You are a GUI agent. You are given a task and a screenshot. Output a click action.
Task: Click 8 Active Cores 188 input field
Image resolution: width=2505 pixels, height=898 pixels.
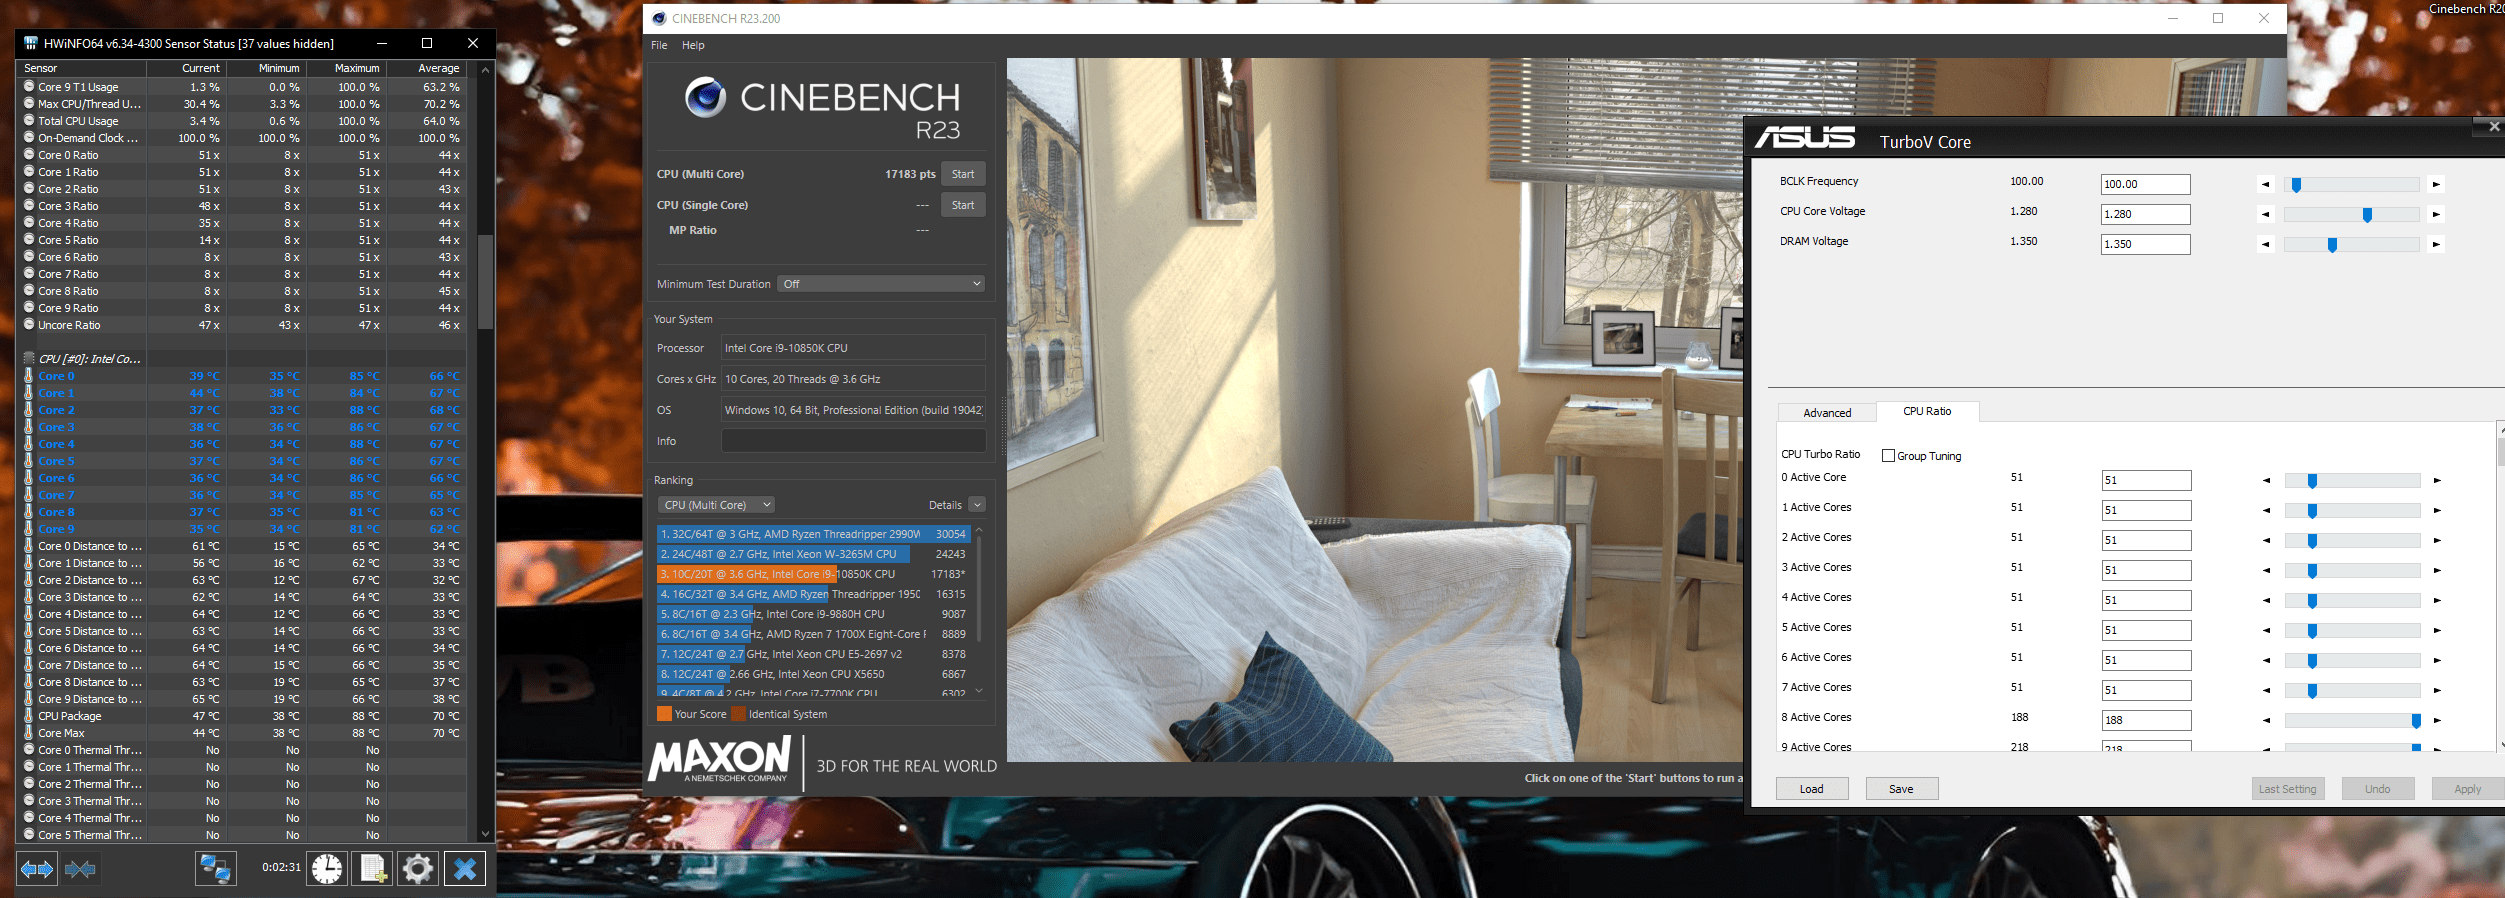[x=2146, y=720]
